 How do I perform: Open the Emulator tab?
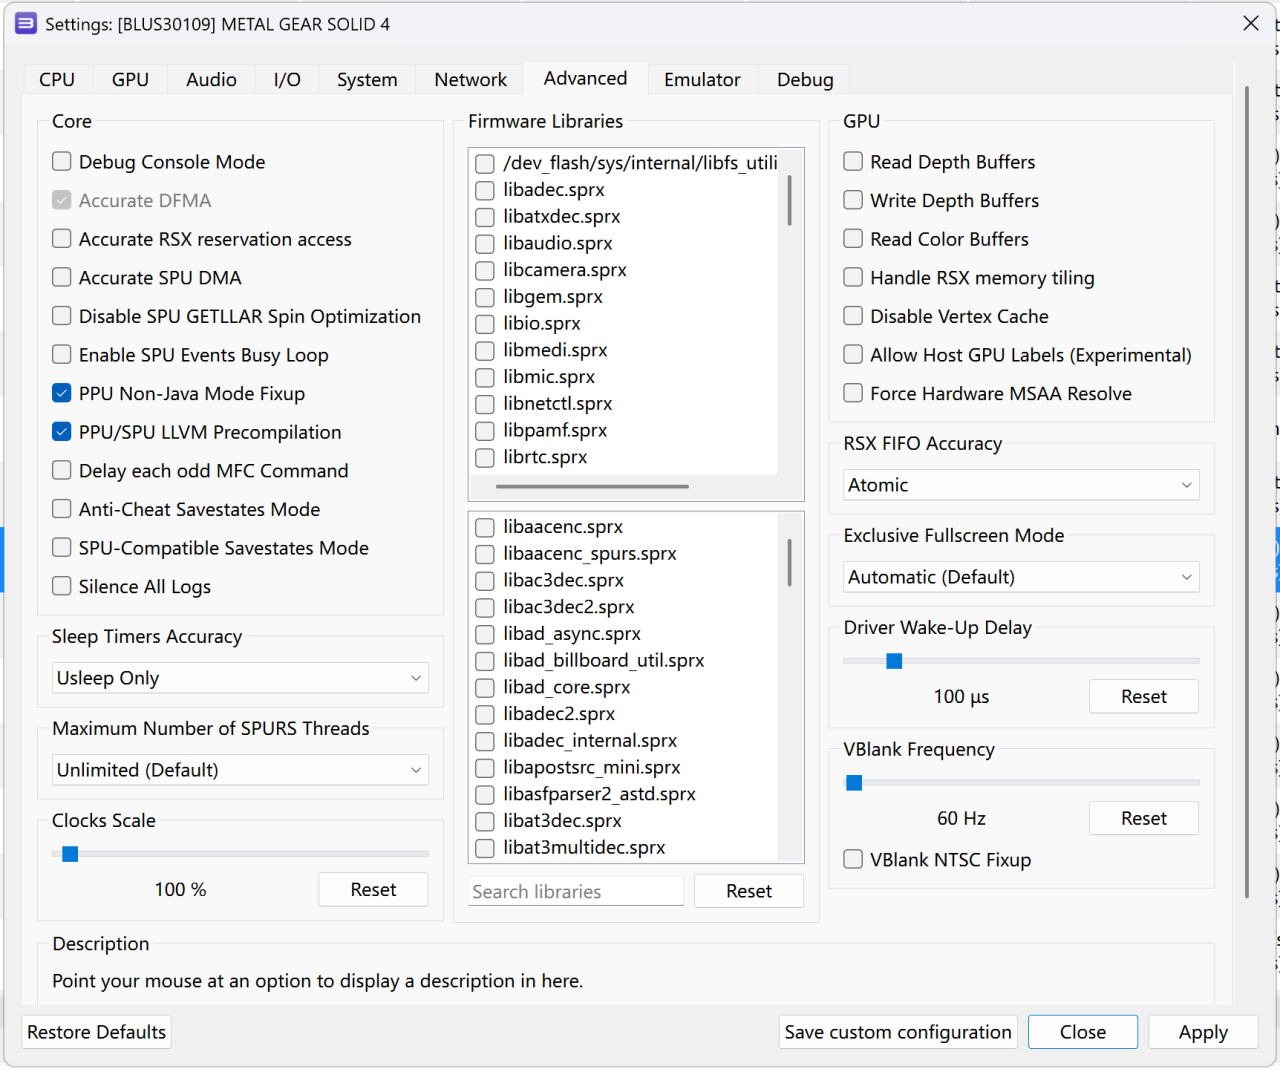(x=702, y=80)
